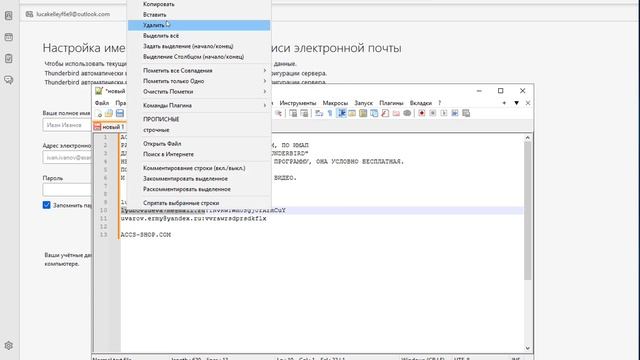640x360 pixels.
Task: Choose 'ПРОПИСНЫЕ' uppercase menu item
Action: pyautogui.click(x=199, y=119)
